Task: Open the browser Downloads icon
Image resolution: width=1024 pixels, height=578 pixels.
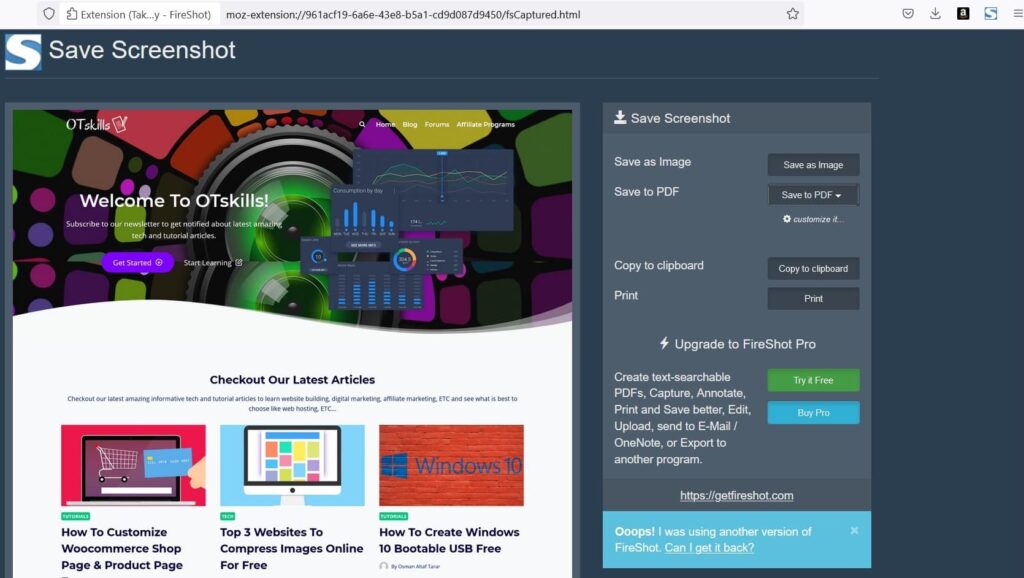Action: [935, 14]
